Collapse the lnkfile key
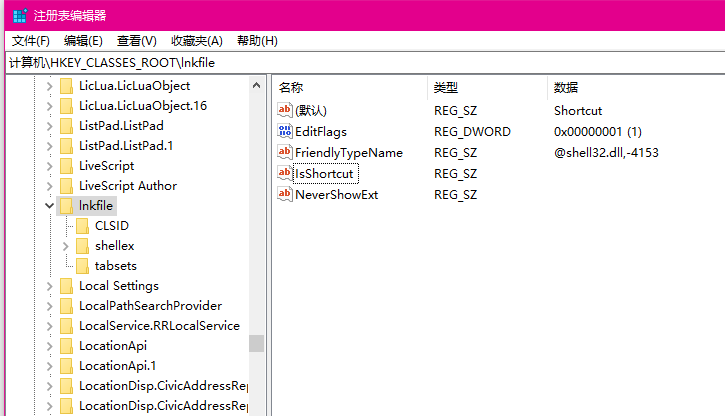The image size is (725, 416). [49, 206]
